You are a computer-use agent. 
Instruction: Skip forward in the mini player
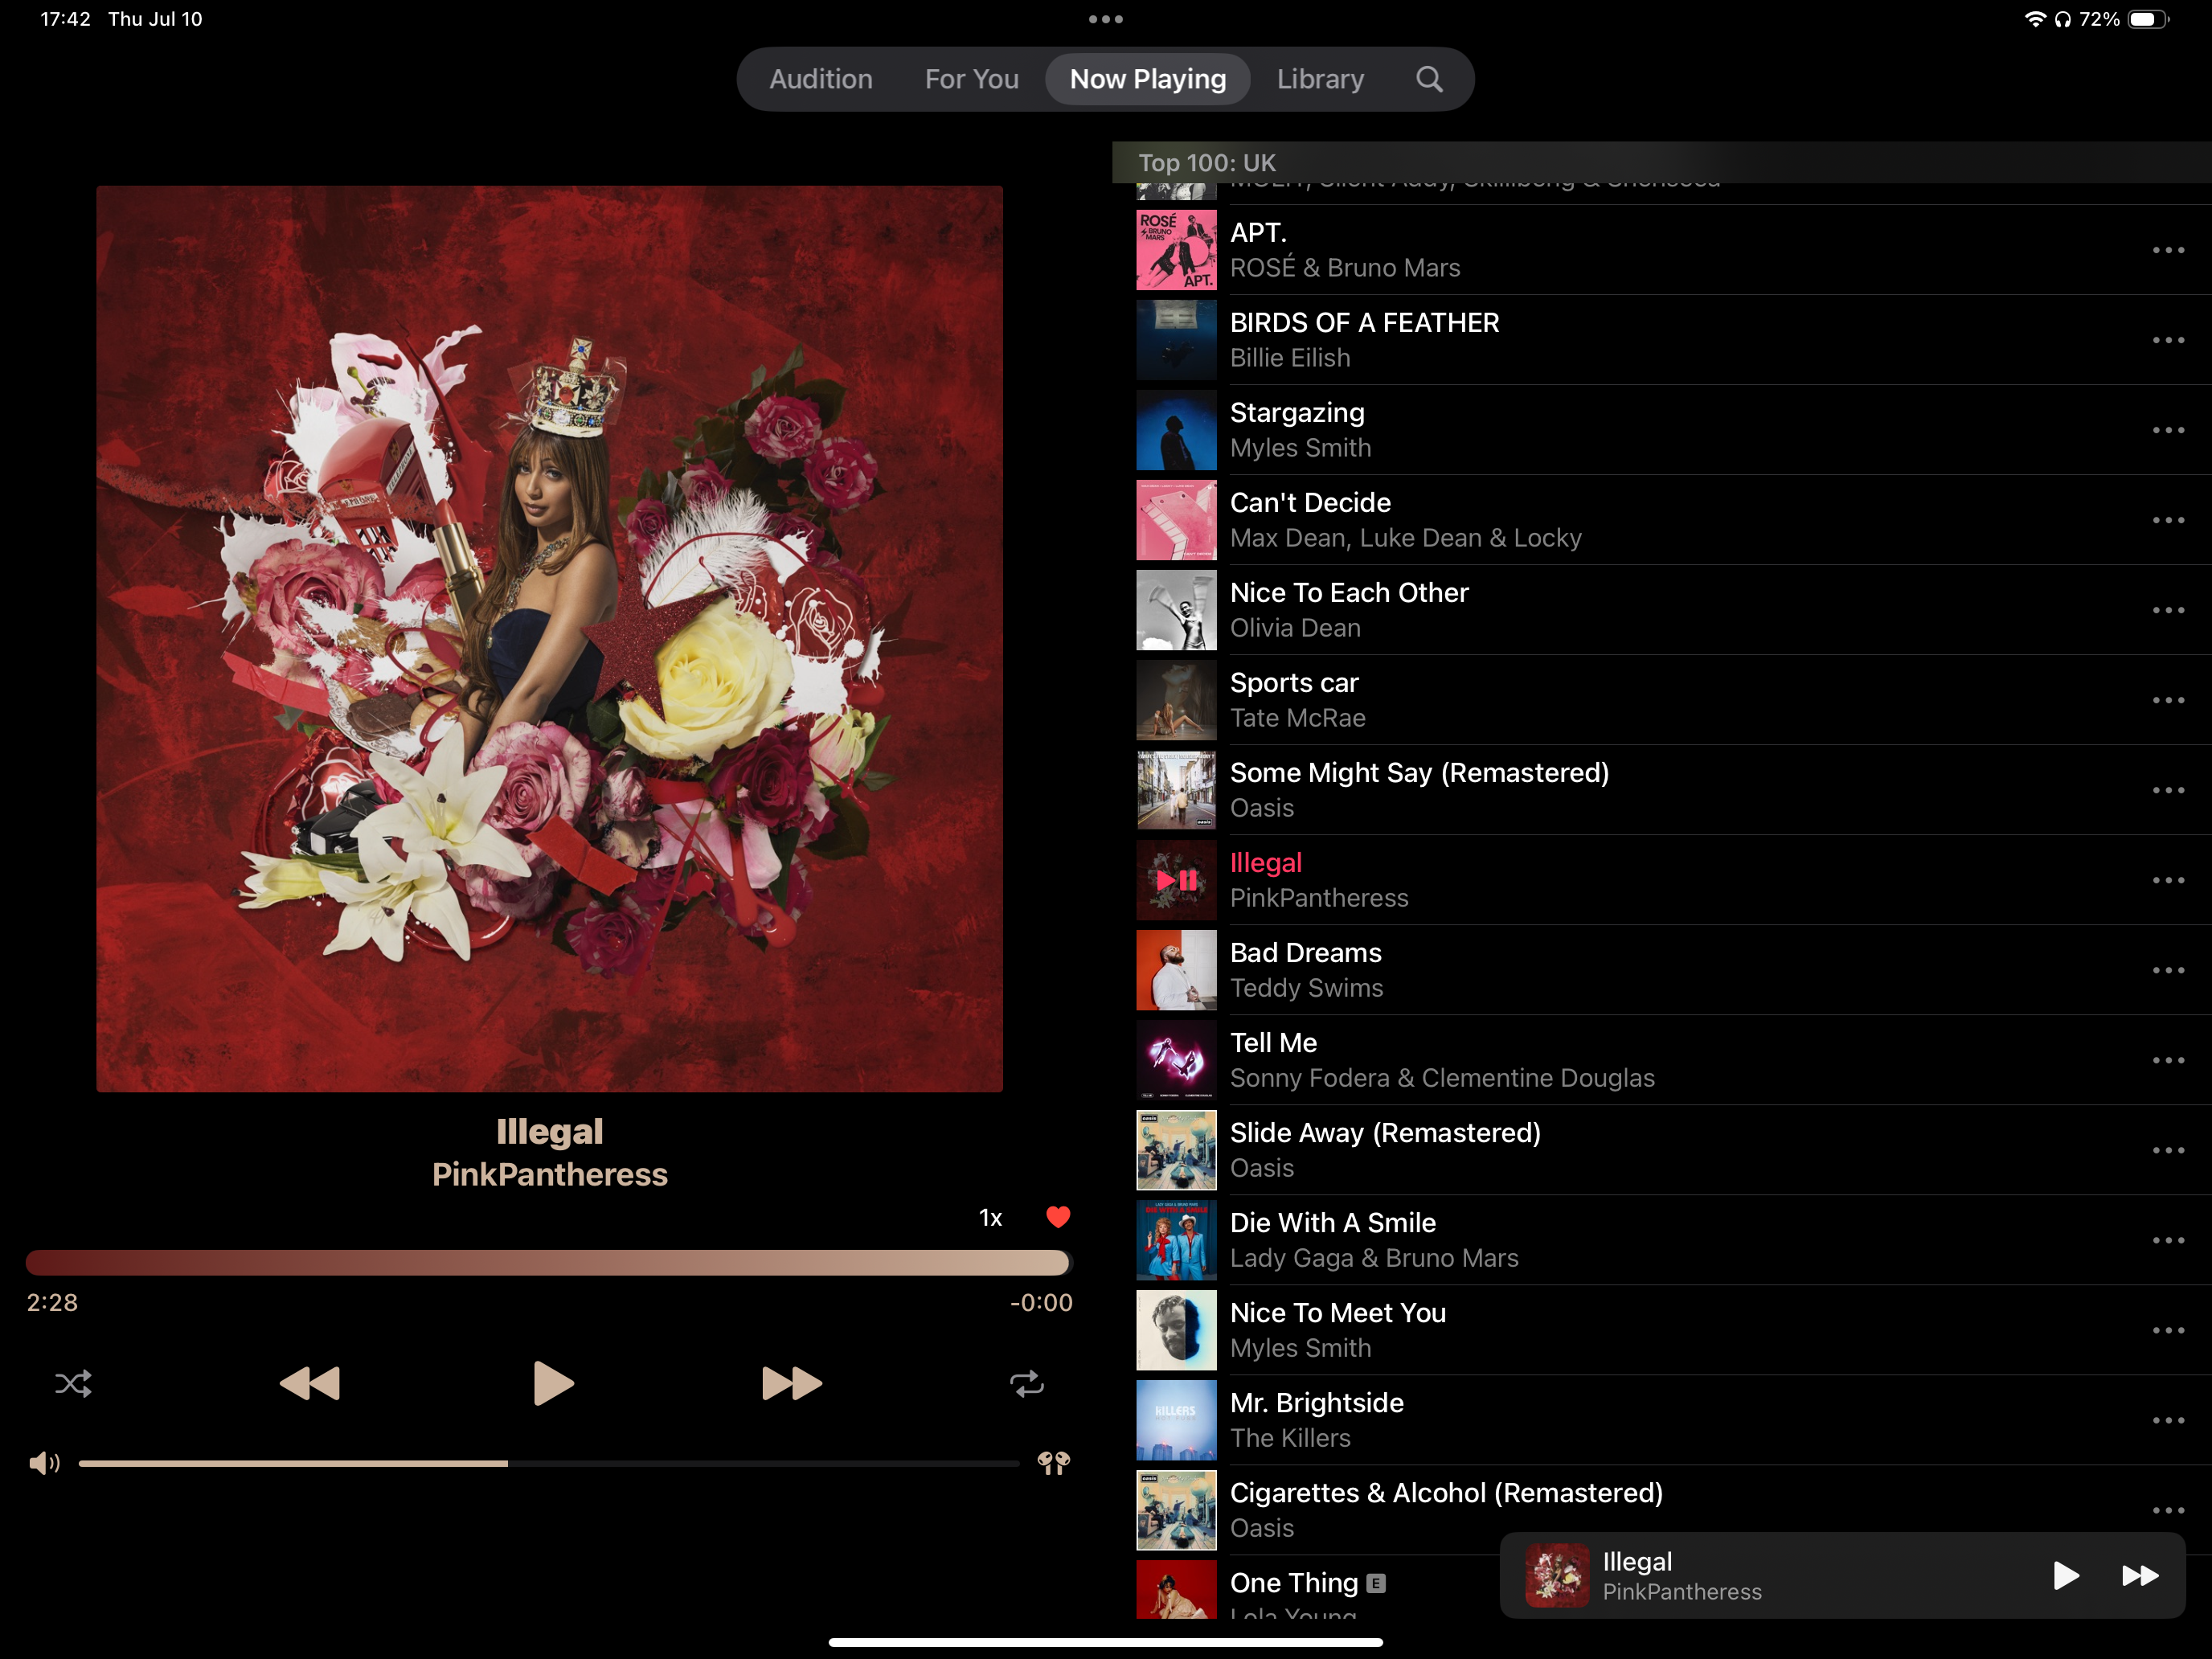2140,1576
